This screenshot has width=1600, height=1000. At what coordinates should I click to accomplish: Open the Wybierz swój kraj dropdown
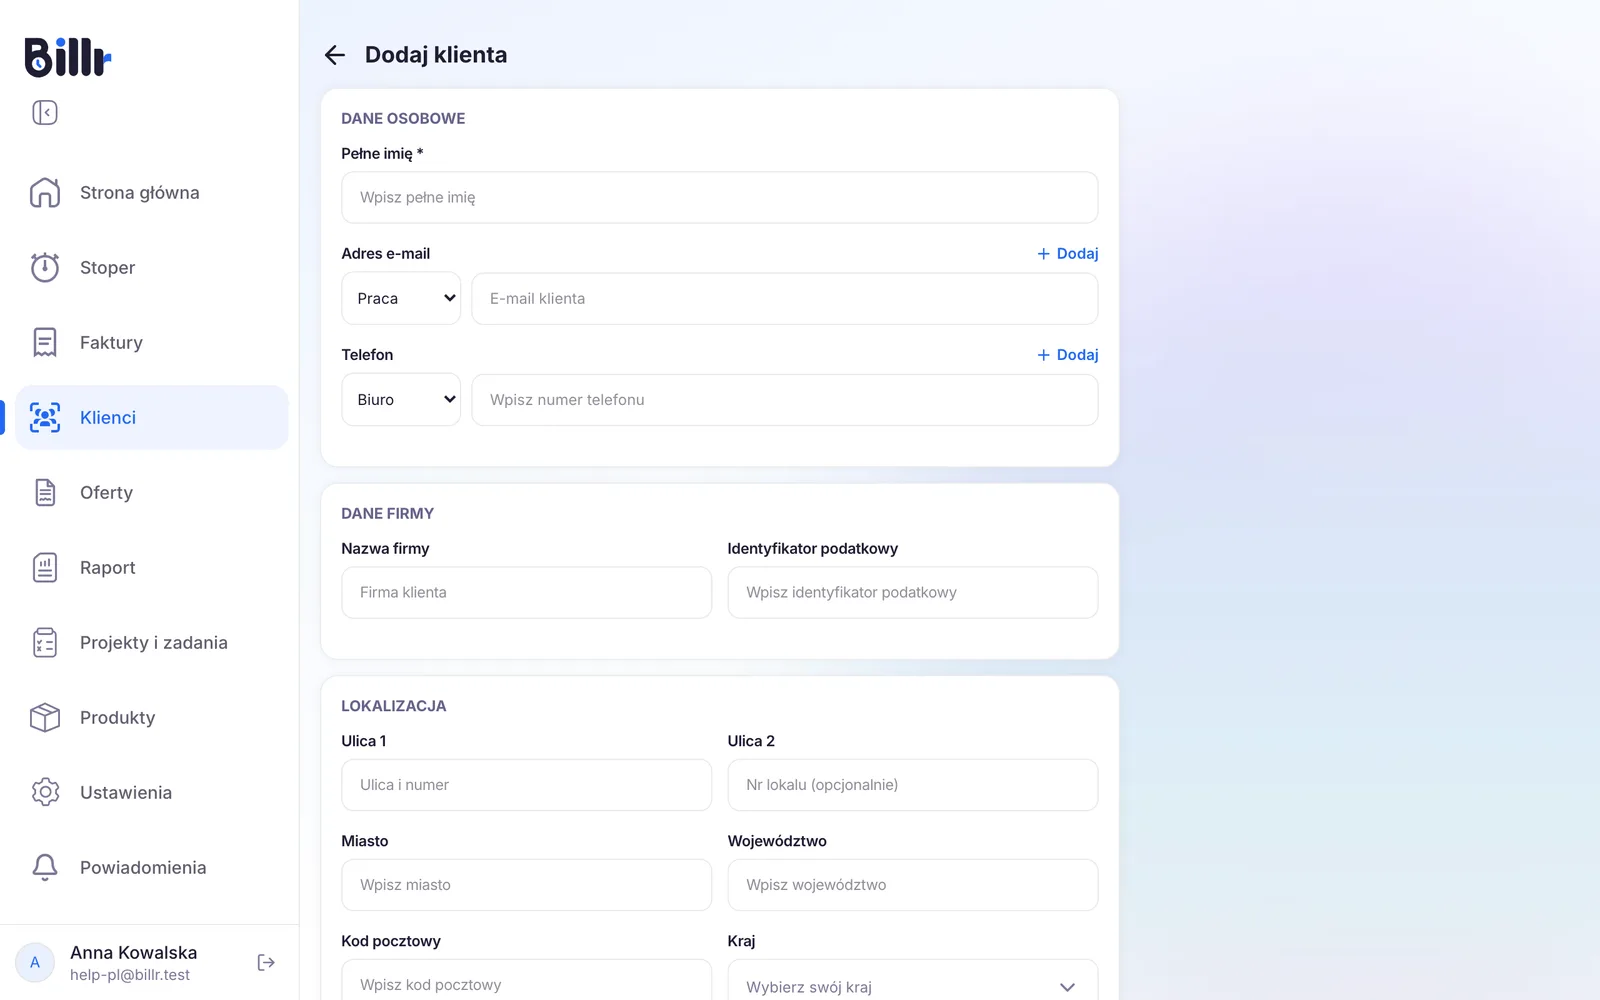pos(912,985)
